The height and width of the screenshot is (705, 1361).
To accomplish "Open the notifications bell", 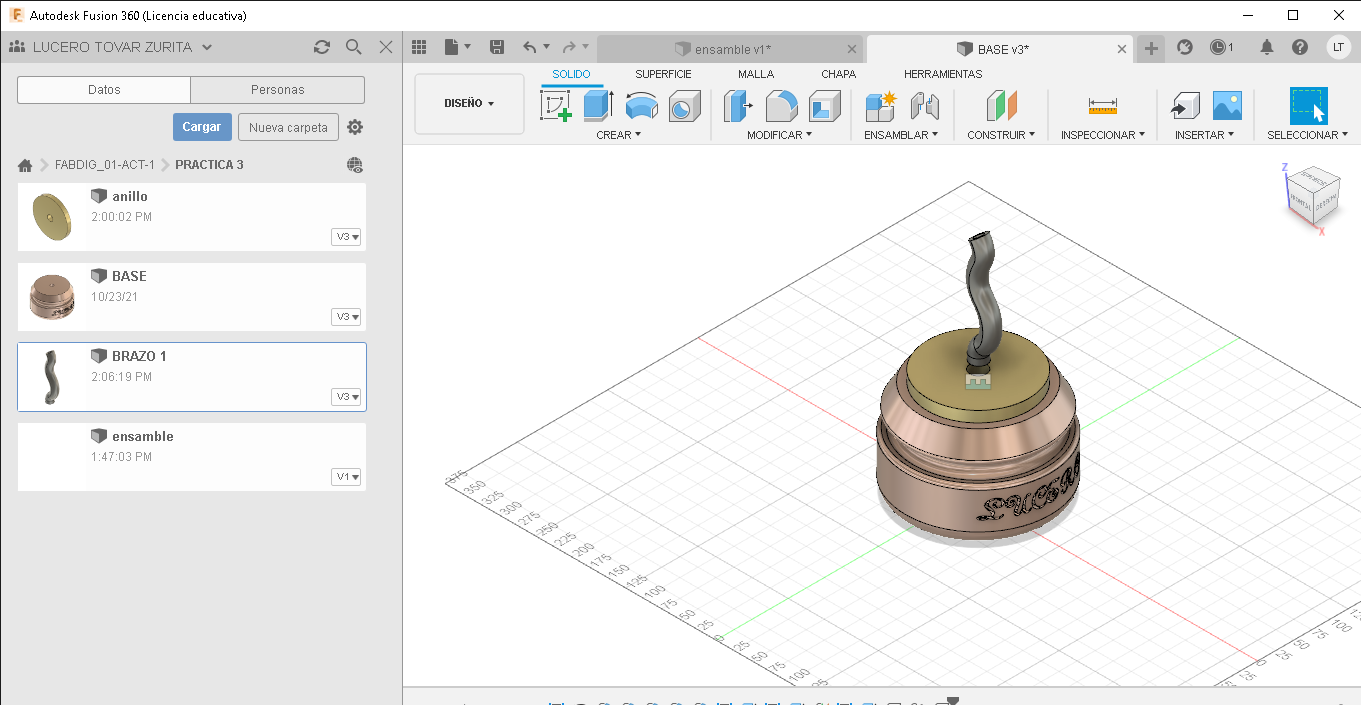I will 1267,47.
